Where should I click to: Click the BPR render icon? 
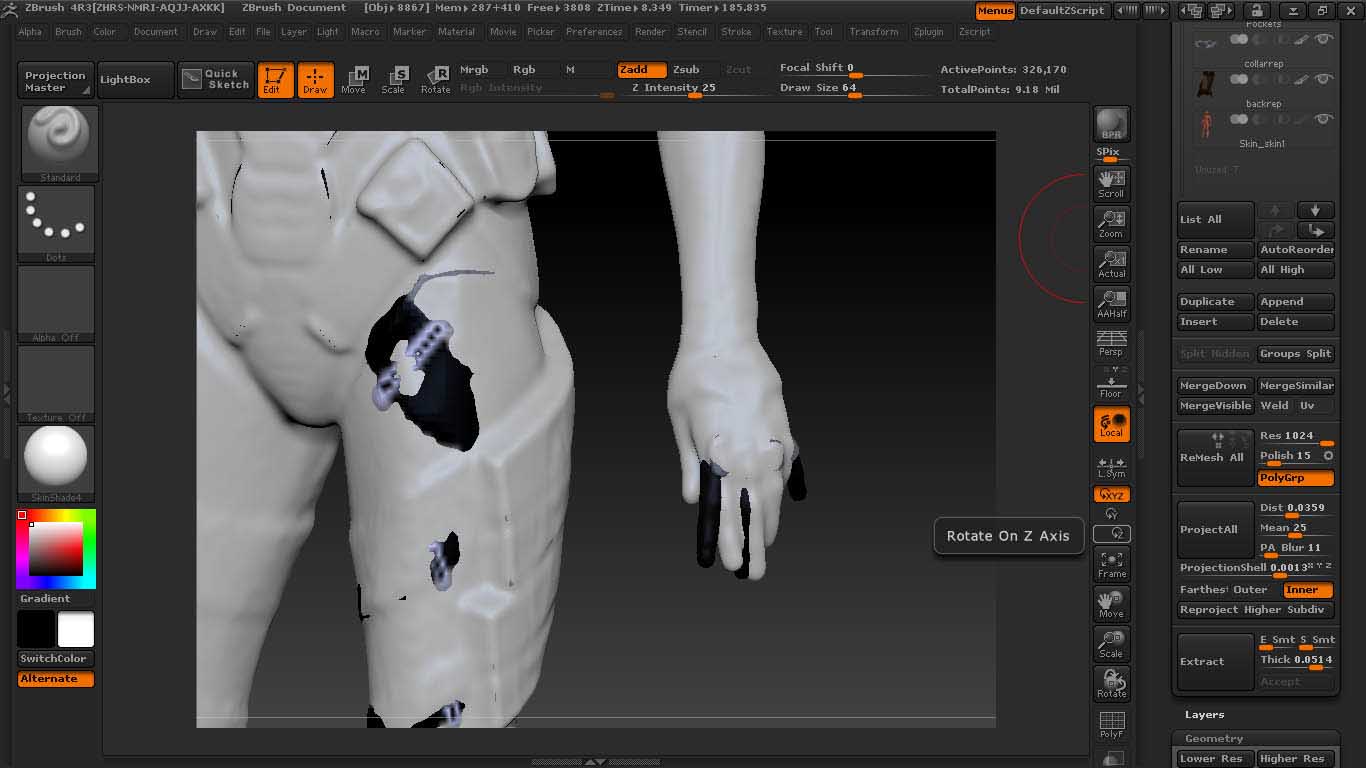(x=1111, y=126)
